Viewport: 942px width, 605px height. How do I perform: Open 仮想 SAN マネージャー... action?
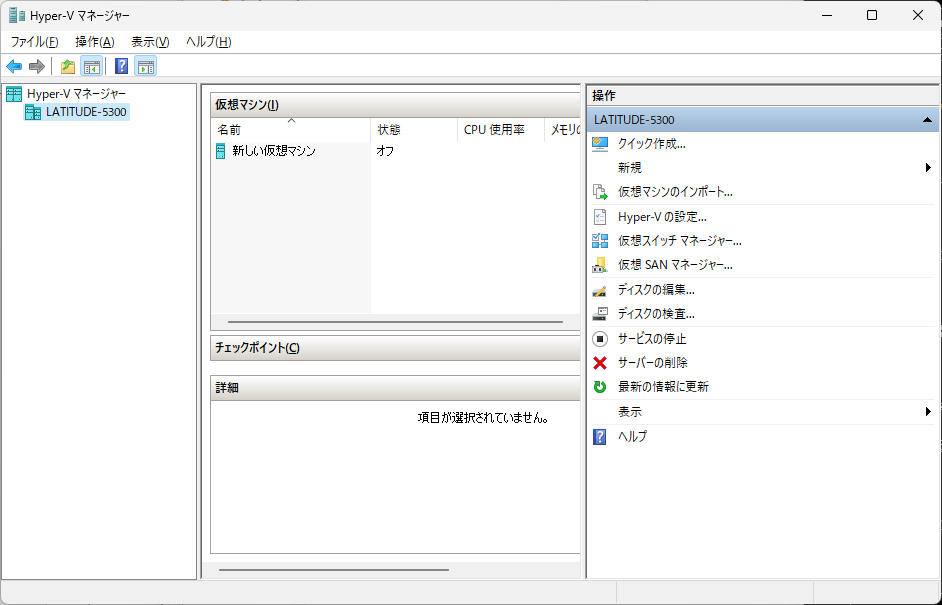[x=675, y=265]
